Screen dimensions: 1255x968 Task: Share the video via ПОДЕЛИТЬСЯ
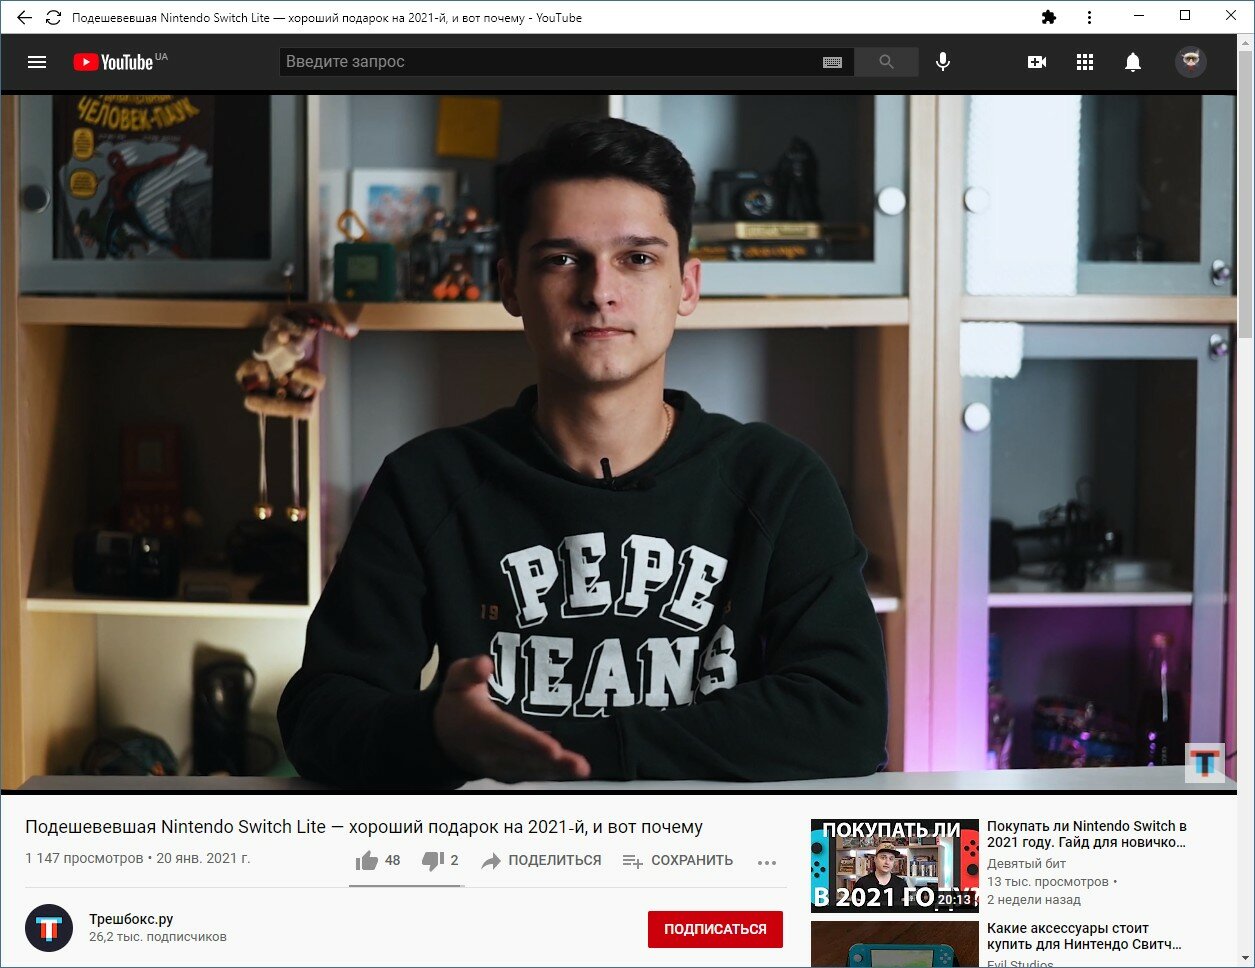pyautogui.click(x=541, y=860)
